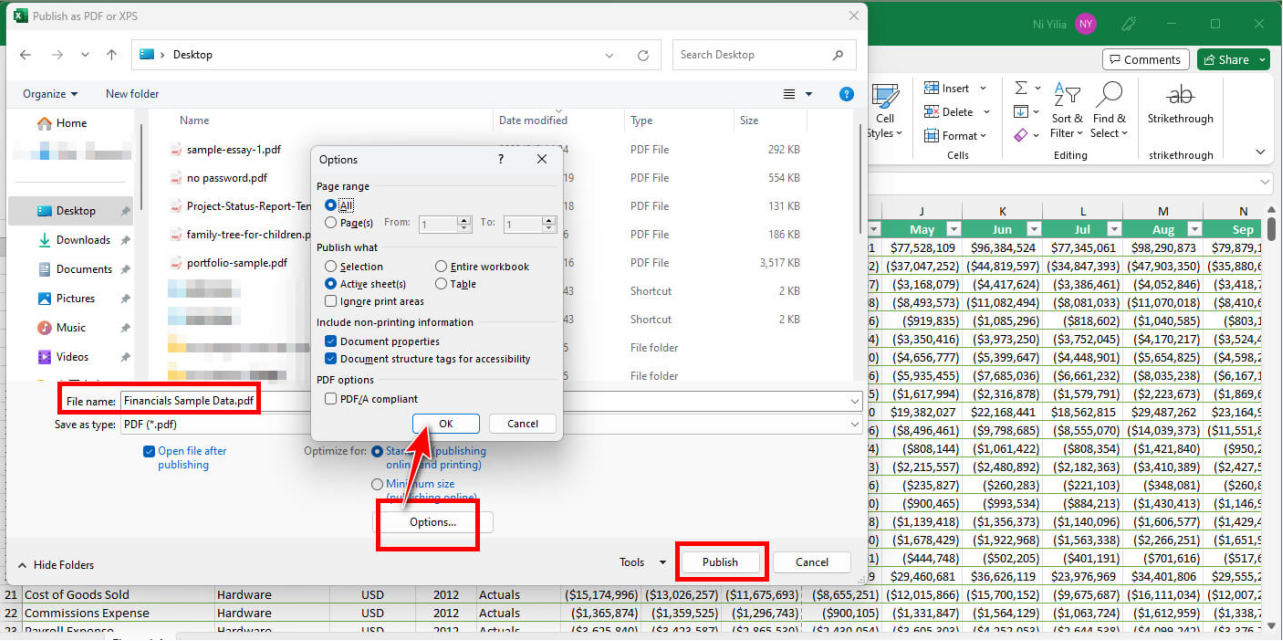
Task: Click the Options dialog help question mark
Action: pos(501,159)
